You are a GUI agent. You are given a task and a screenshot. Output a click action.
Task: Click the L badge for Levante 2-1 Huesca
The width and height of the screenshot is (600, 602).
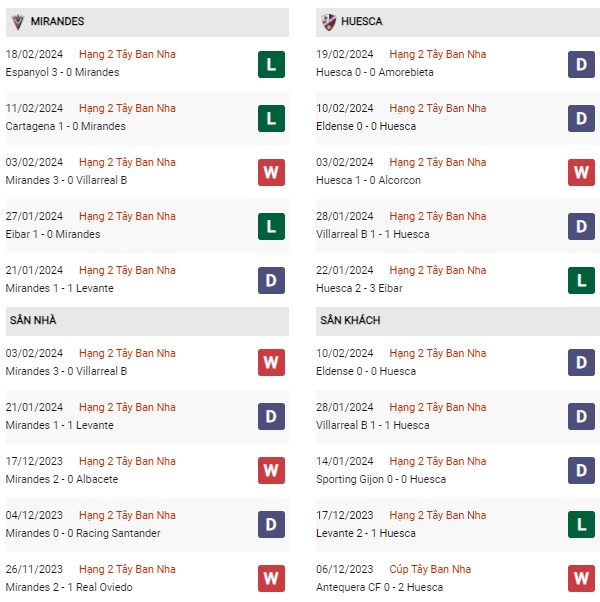581,524
